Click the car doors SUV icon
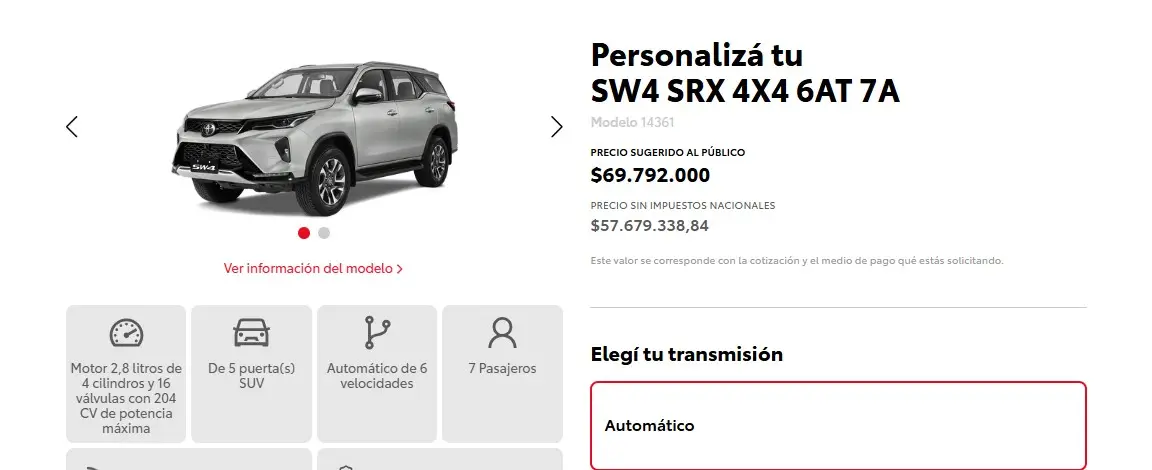1152x470 pixels. [251, 333]
